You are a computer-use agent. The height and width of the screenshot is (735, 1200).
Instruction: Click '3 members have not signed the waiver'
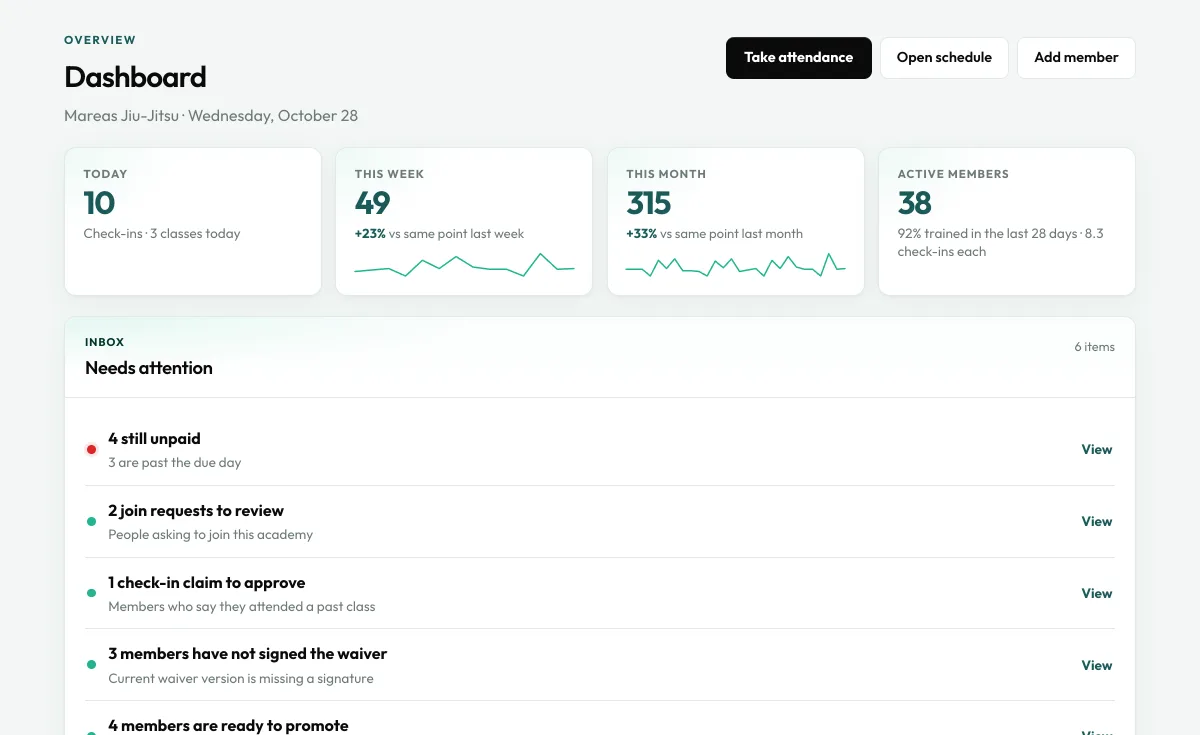(x=247, y=654)
